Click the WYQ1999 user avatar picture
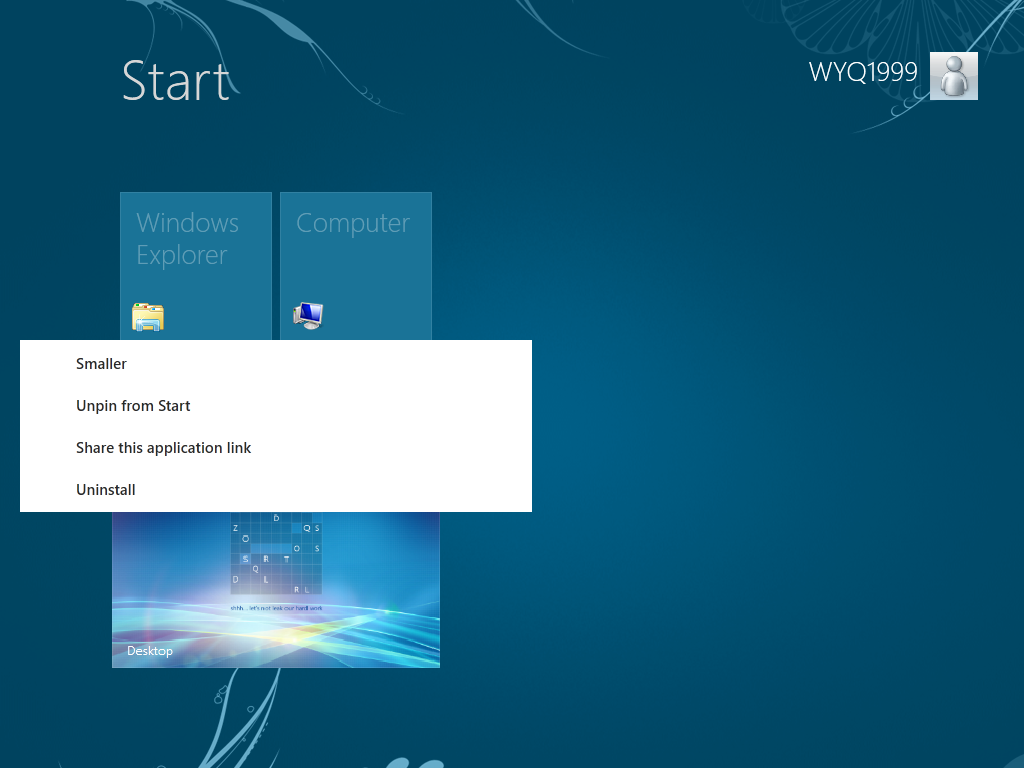The image size is (1024, 768). point(953,76)
